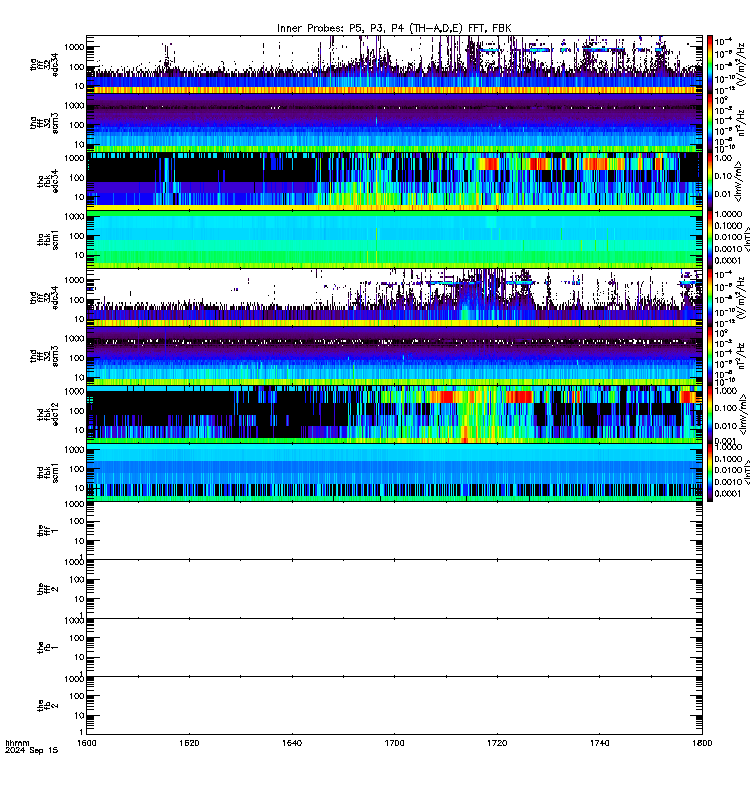
Task: Click the "<|mV/m|>" unit label beside tha fbk edc34
Action: (738, 182)
